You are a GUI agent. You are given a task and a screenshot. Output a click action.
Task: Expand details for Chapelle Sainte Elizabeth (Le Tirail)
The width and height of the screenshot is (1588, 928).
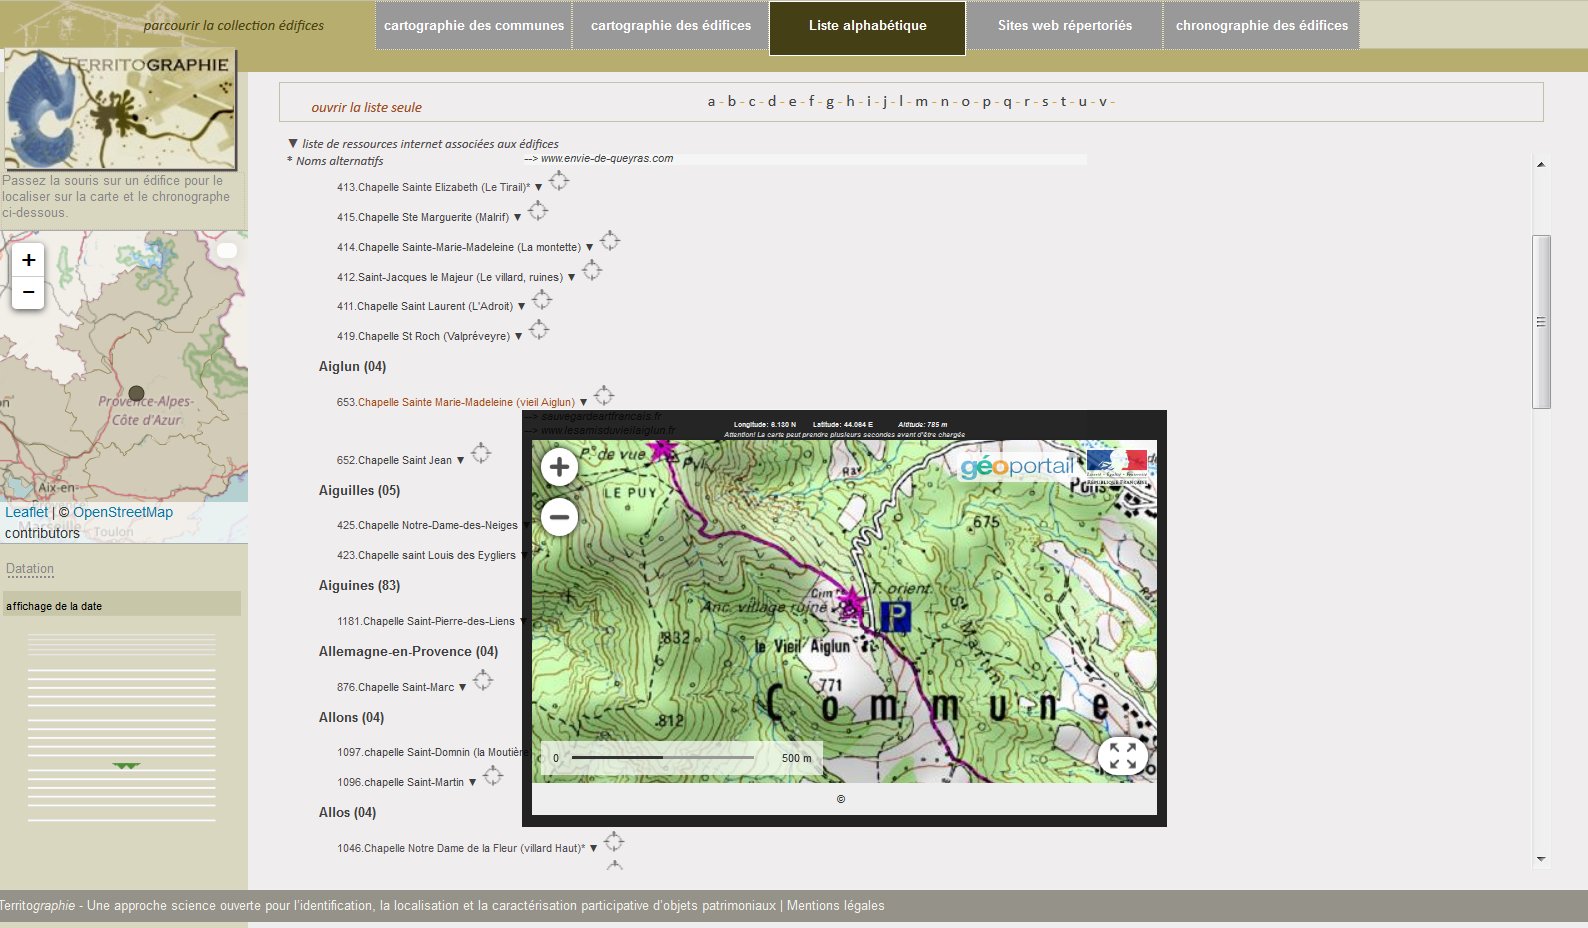tap(539, 188)
